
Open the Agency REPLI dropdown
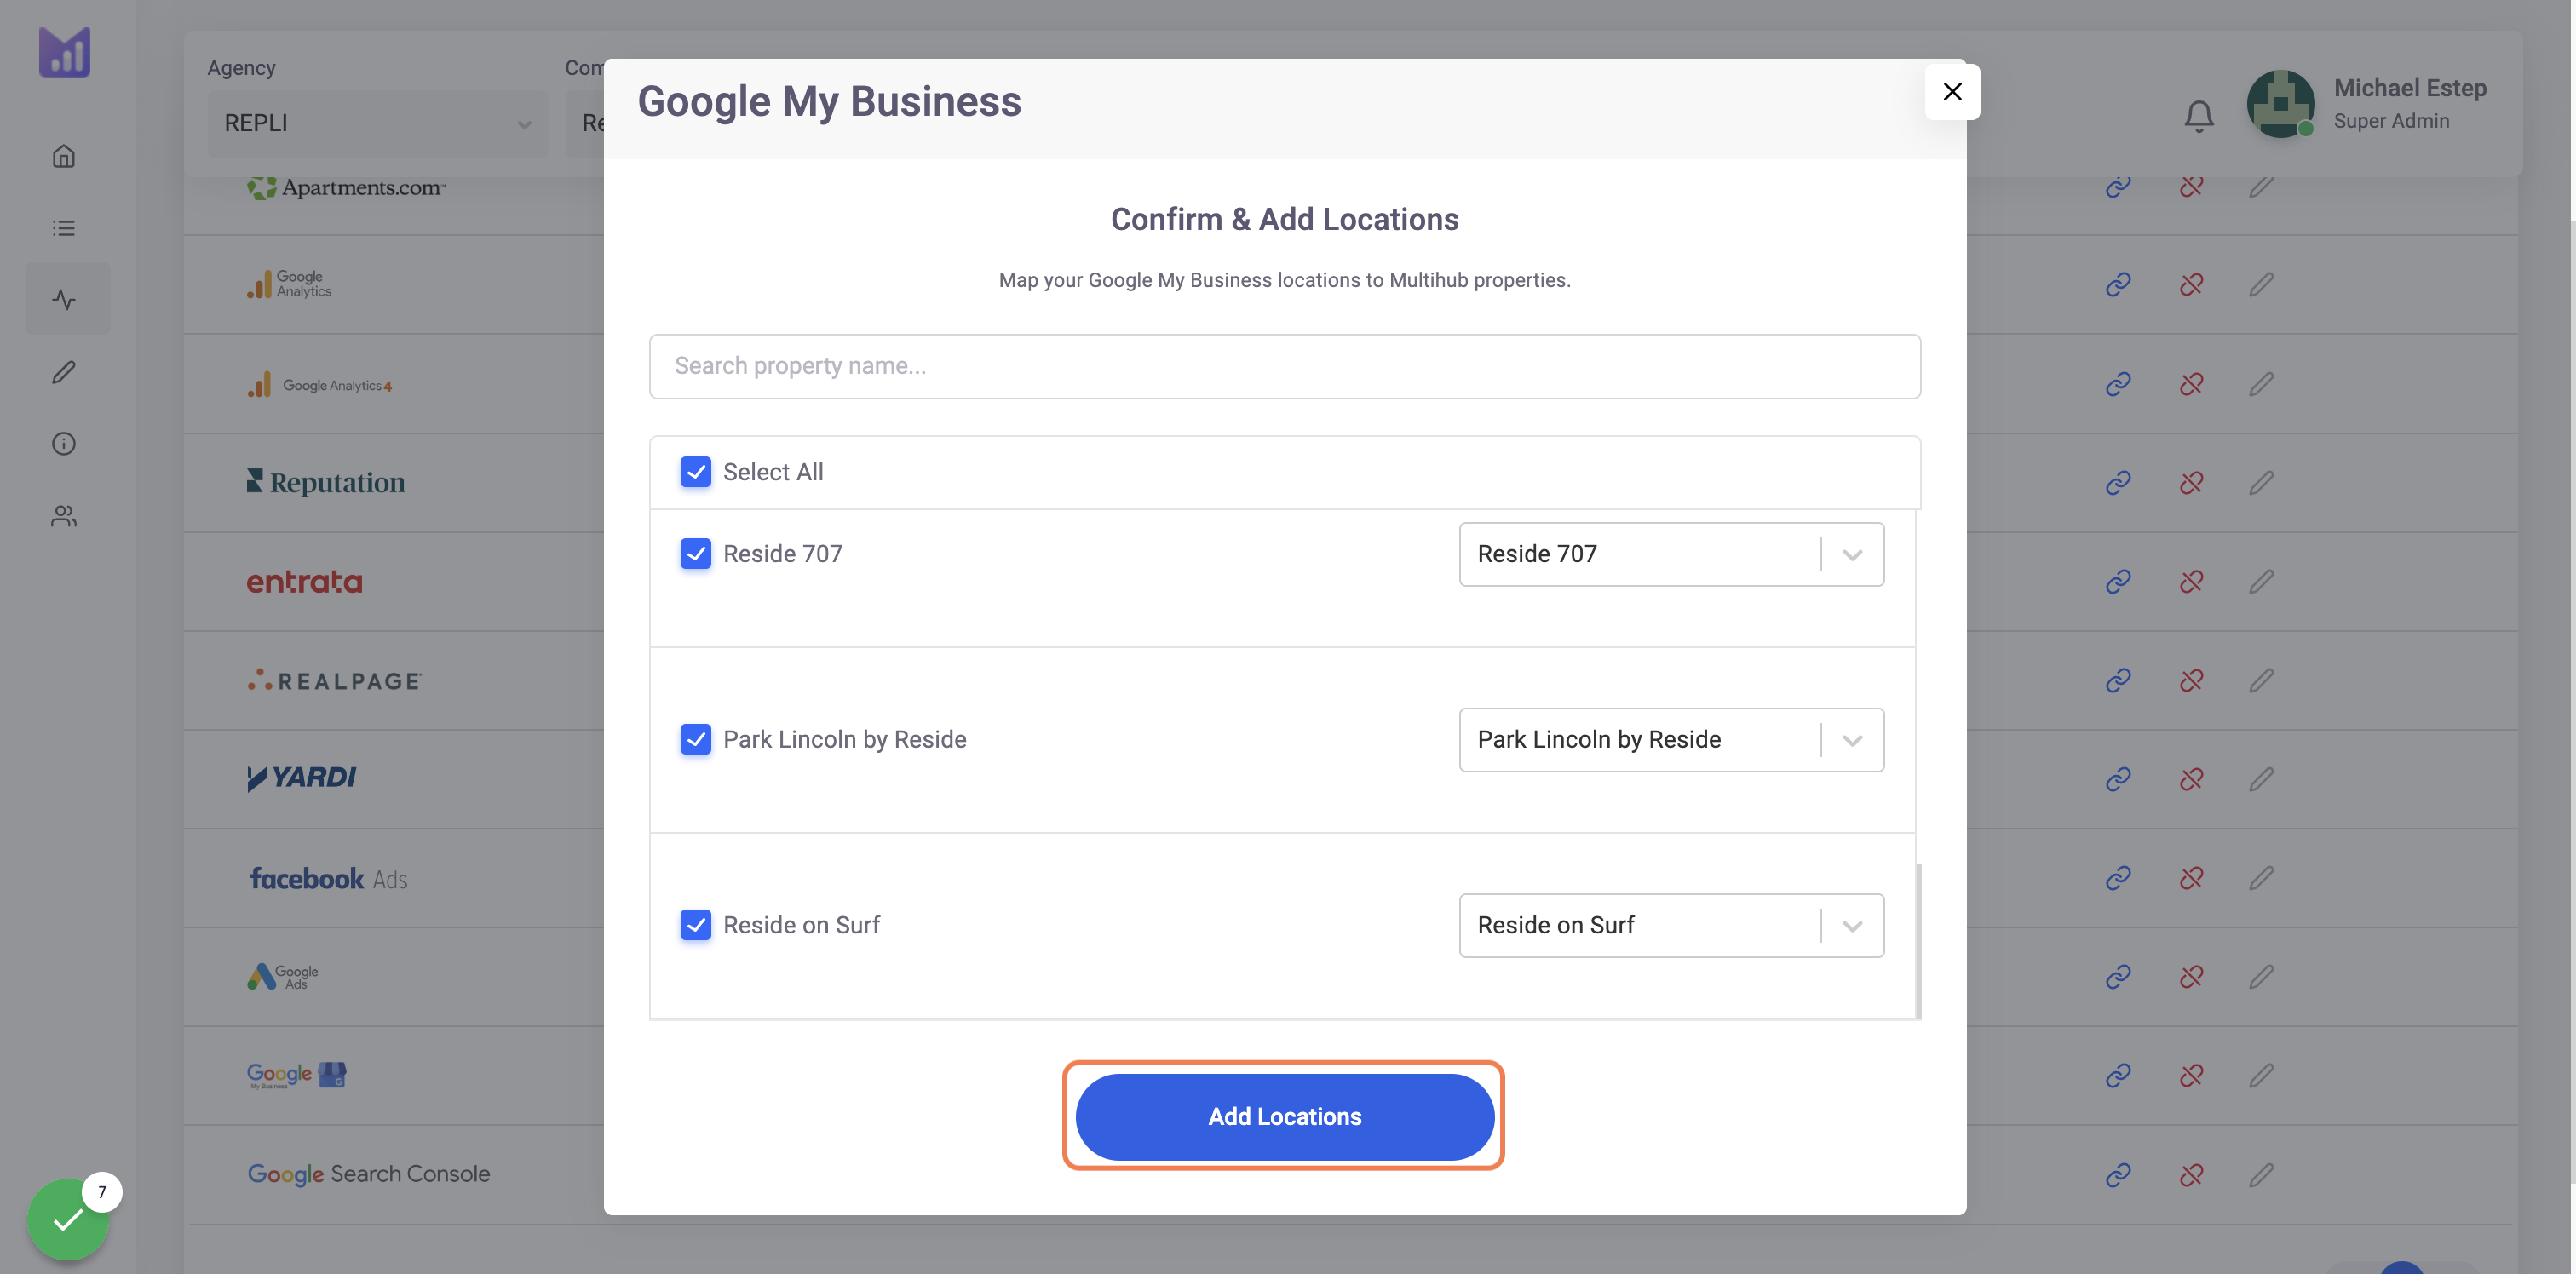[x=377, y=123]
